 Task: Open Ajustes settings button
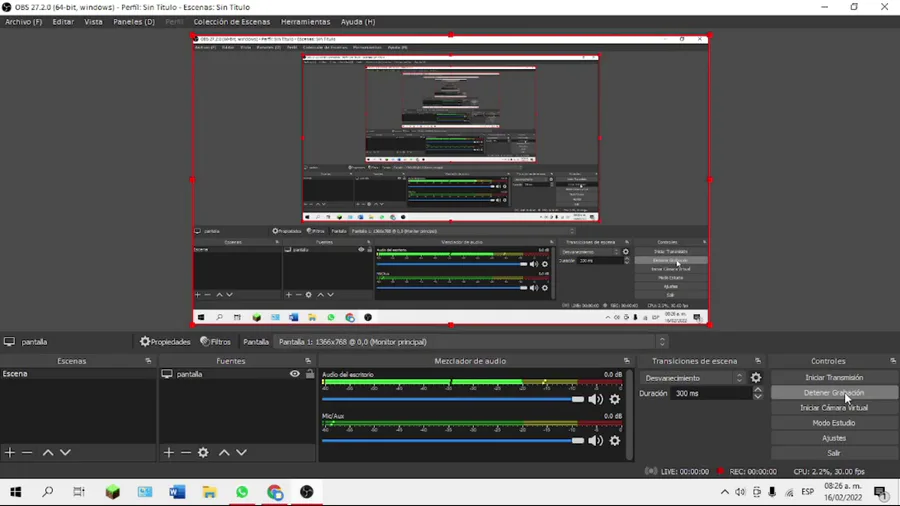coord(833,438)
